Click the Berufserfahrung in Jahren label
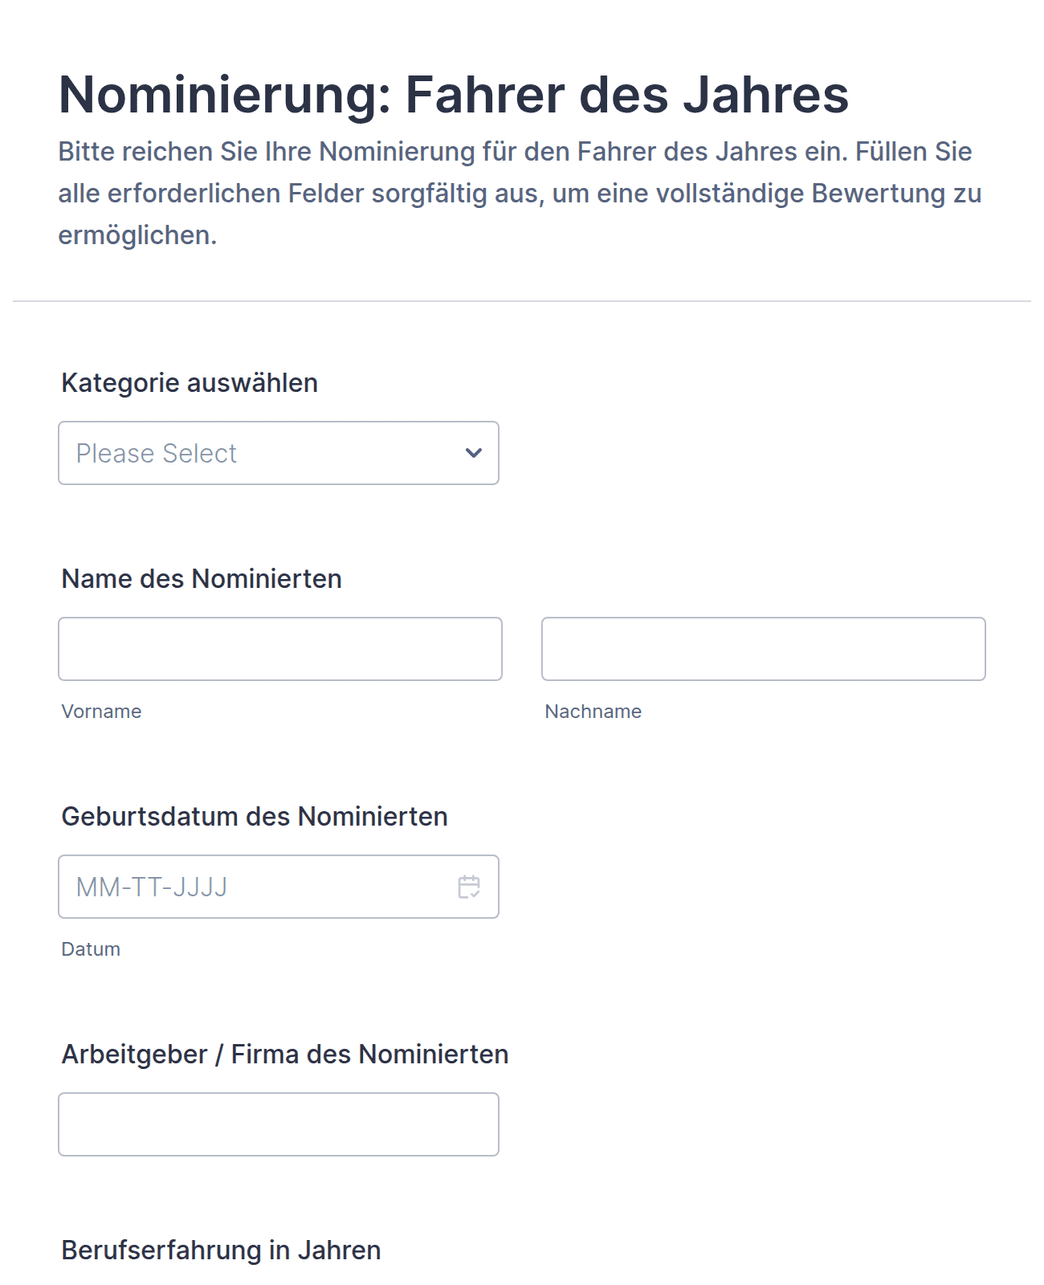Viewport: 1044px width, 1285px height. (221, 1251)
